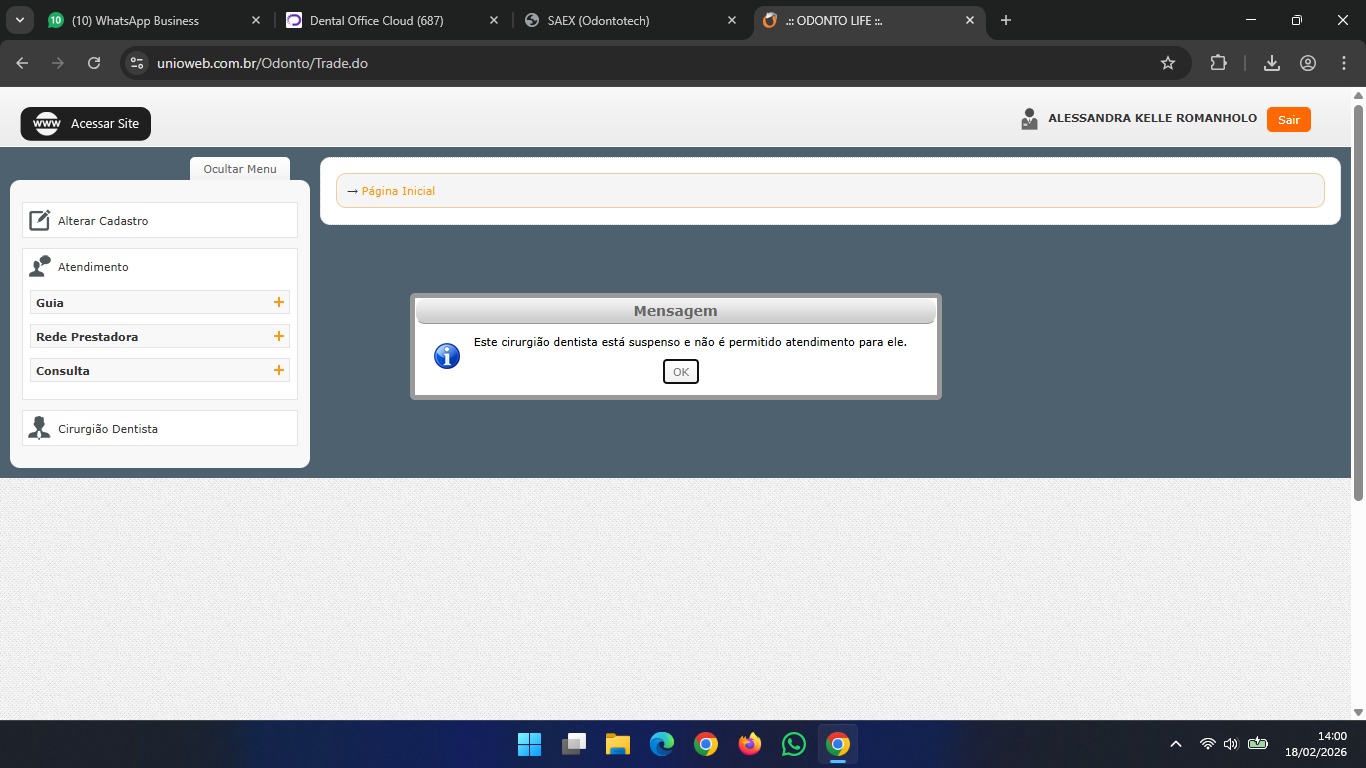Open the Chrome downloads icon
Screen dimensions: 1366x768
(1272, 63)
